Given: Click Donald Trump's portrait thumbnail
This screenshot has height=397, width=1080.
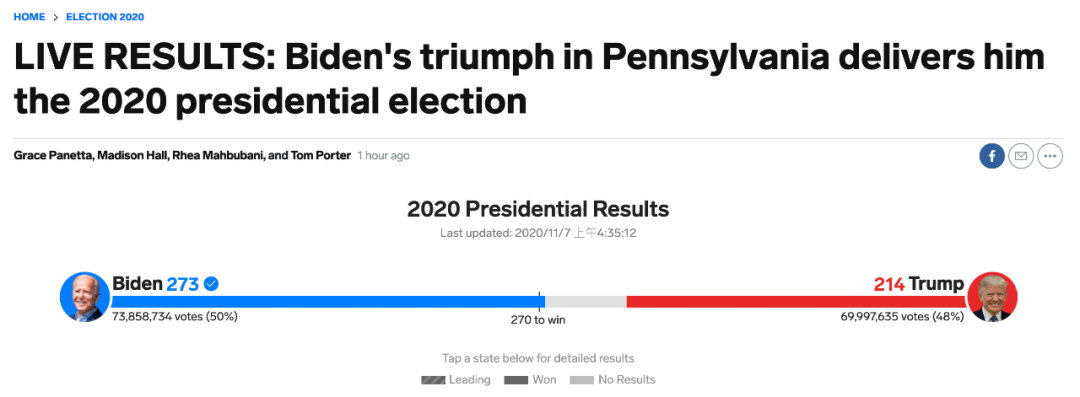Looking at the screenshot, I should [x=993, y=297].
